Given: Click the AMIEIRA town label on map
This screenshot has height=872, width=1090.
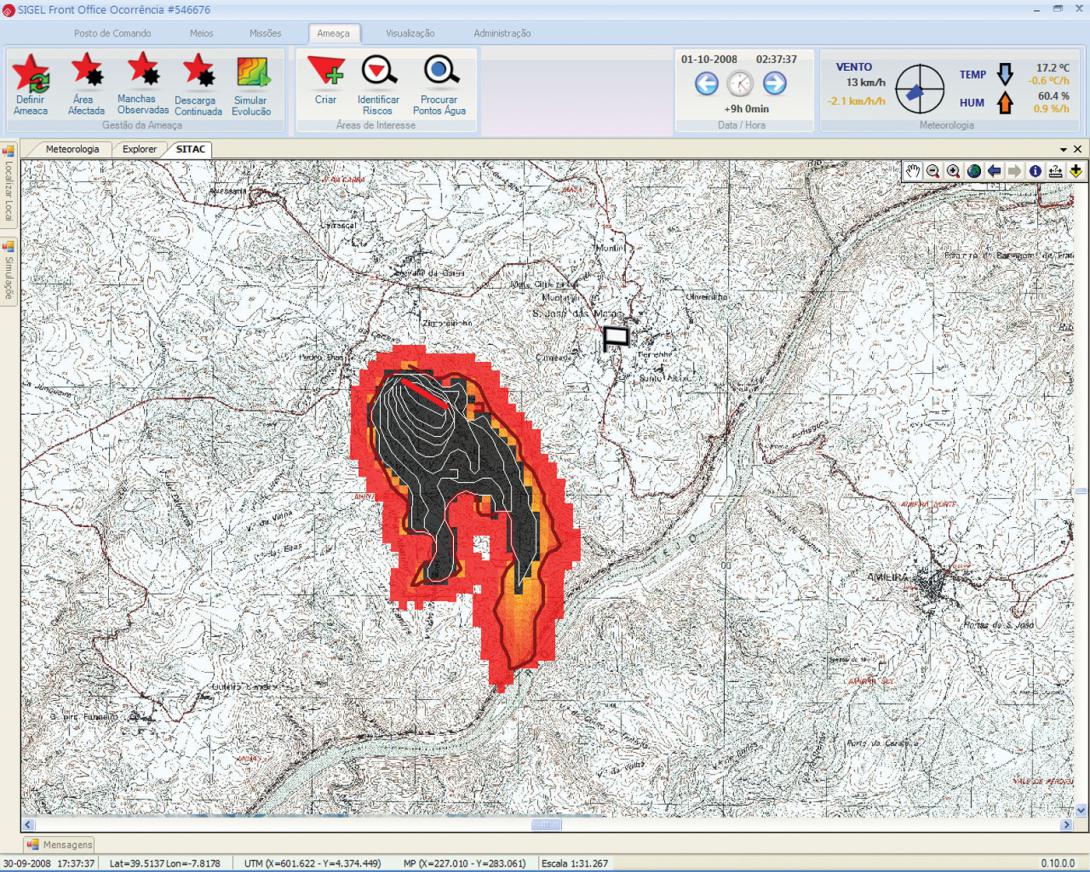Looking at the screenshot, I should [x=888, y=577].
